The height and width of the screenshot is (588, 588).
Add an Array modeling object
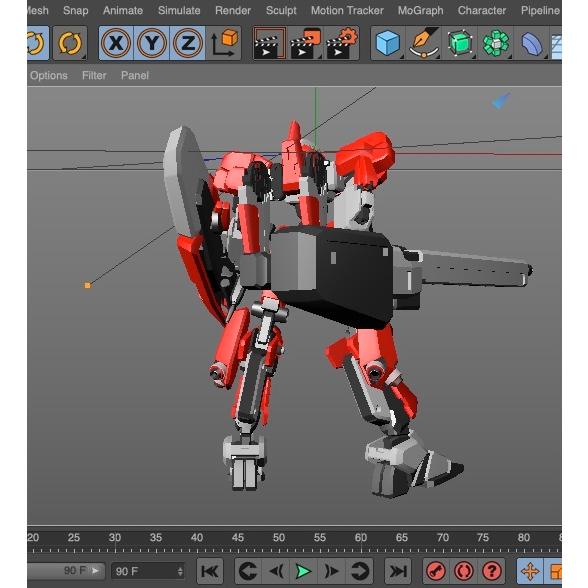(x=495, y=43)
